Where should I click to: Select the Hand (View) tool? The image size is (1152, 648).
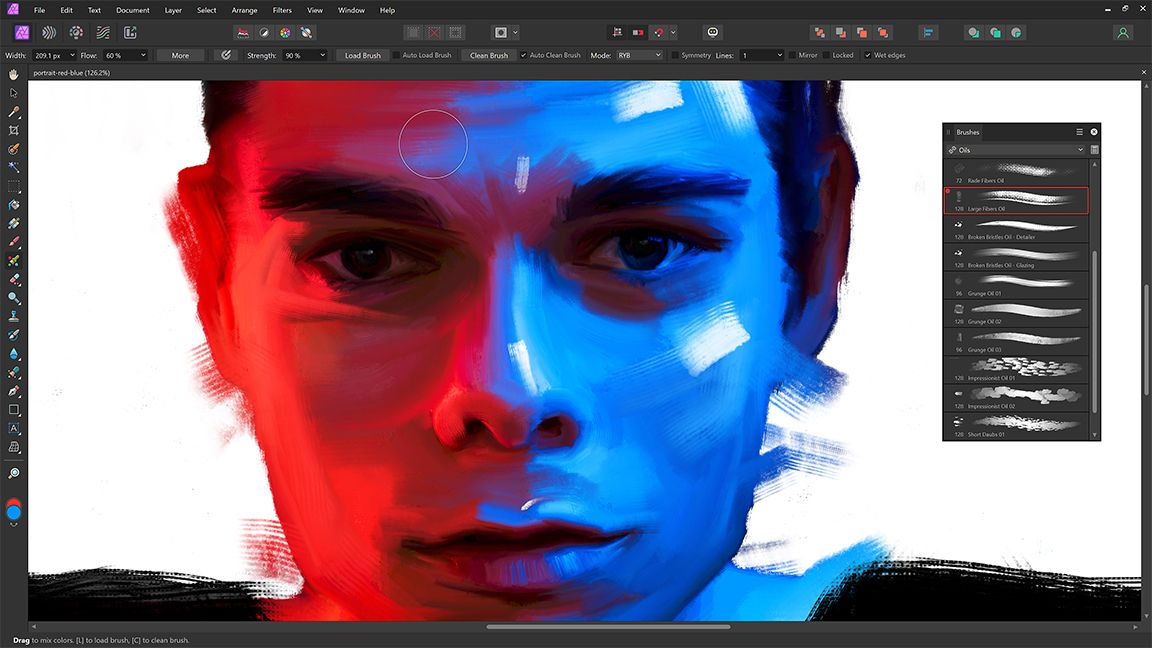14,74
